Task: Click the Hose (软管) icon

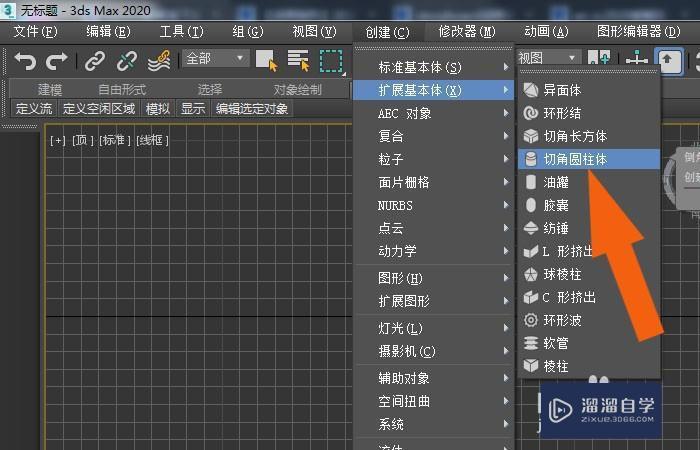Action: pos(530,343)
